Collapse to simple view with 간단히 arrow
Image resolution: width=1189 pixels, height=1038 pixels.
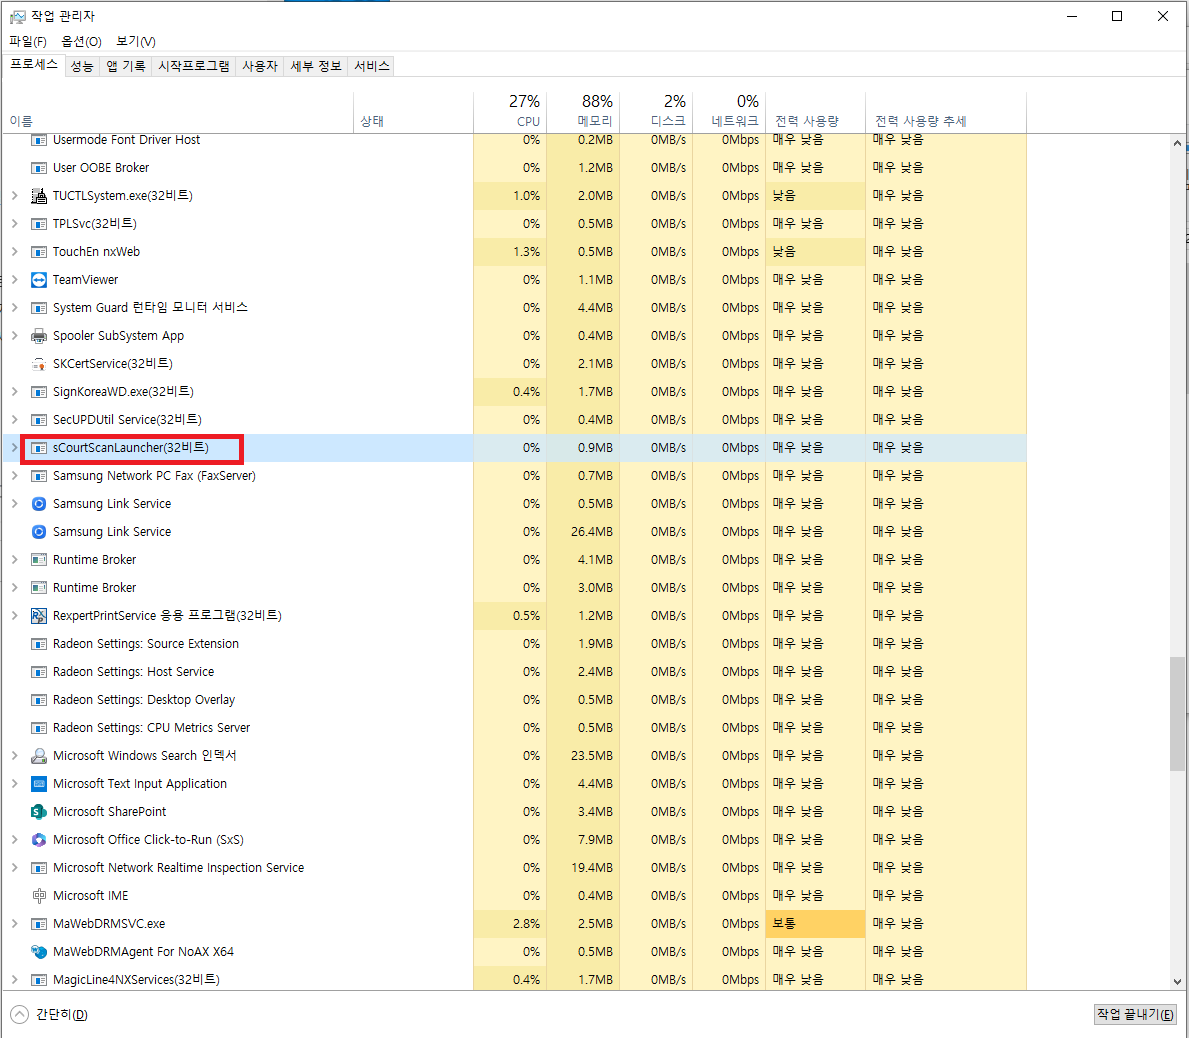(x=20, y=1014)
